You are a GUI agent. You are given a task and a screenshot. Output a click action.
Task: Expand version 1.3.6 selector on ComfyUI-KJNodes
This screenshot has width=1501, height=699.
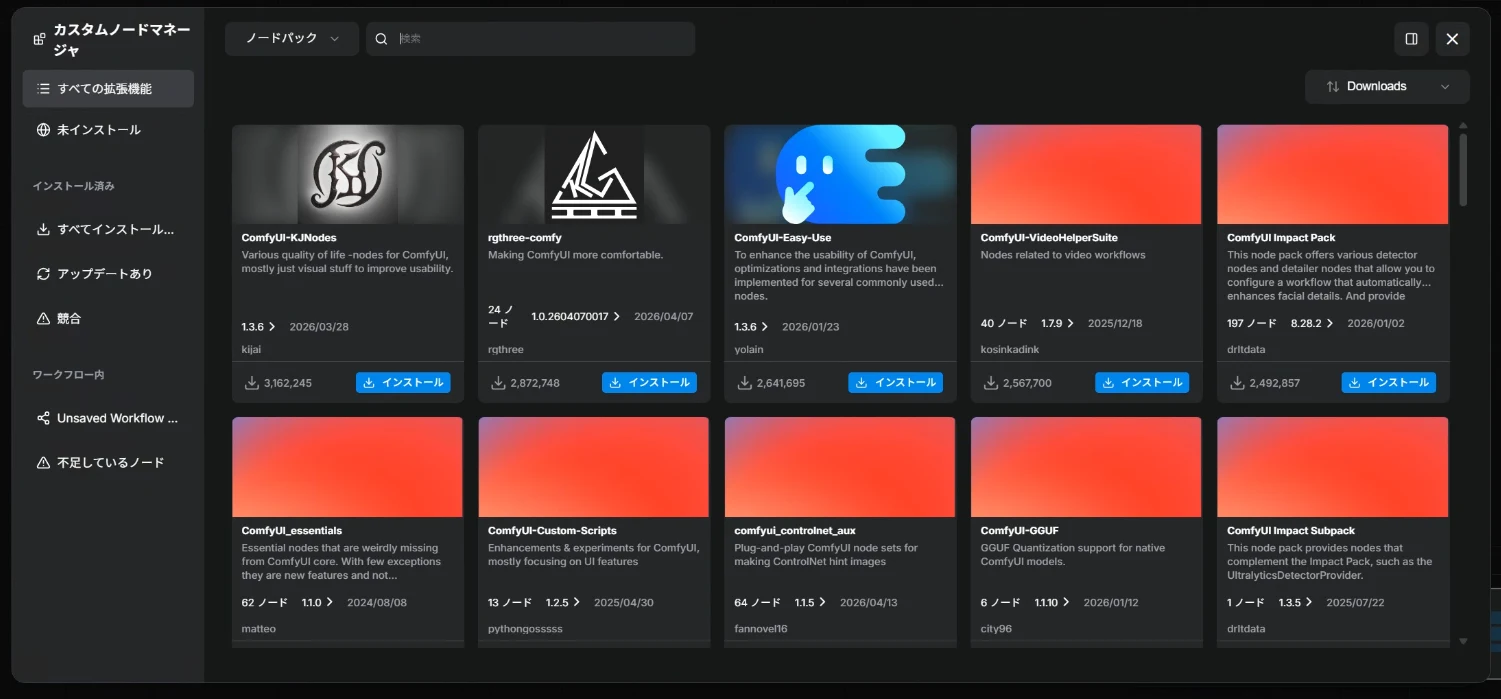[x=258, y=327]
